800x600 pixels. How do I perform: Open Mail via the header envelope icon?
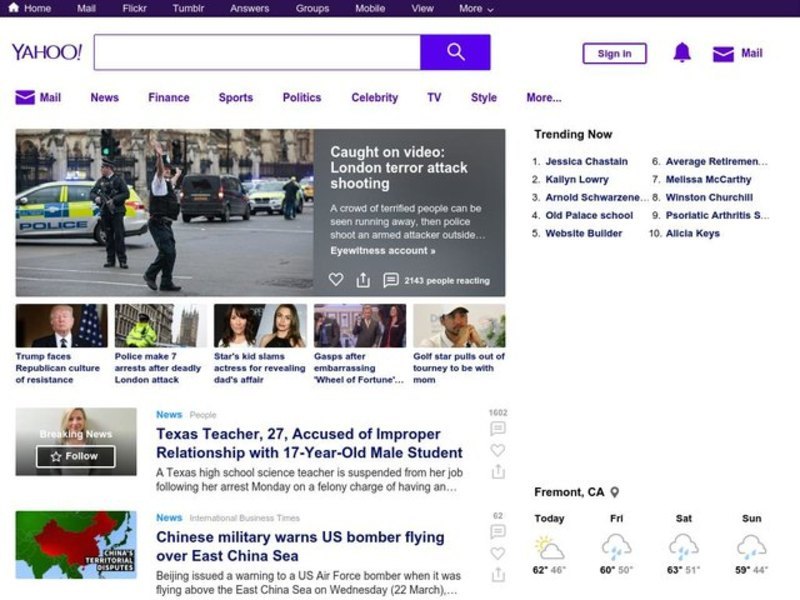click(x=723, y=54)
